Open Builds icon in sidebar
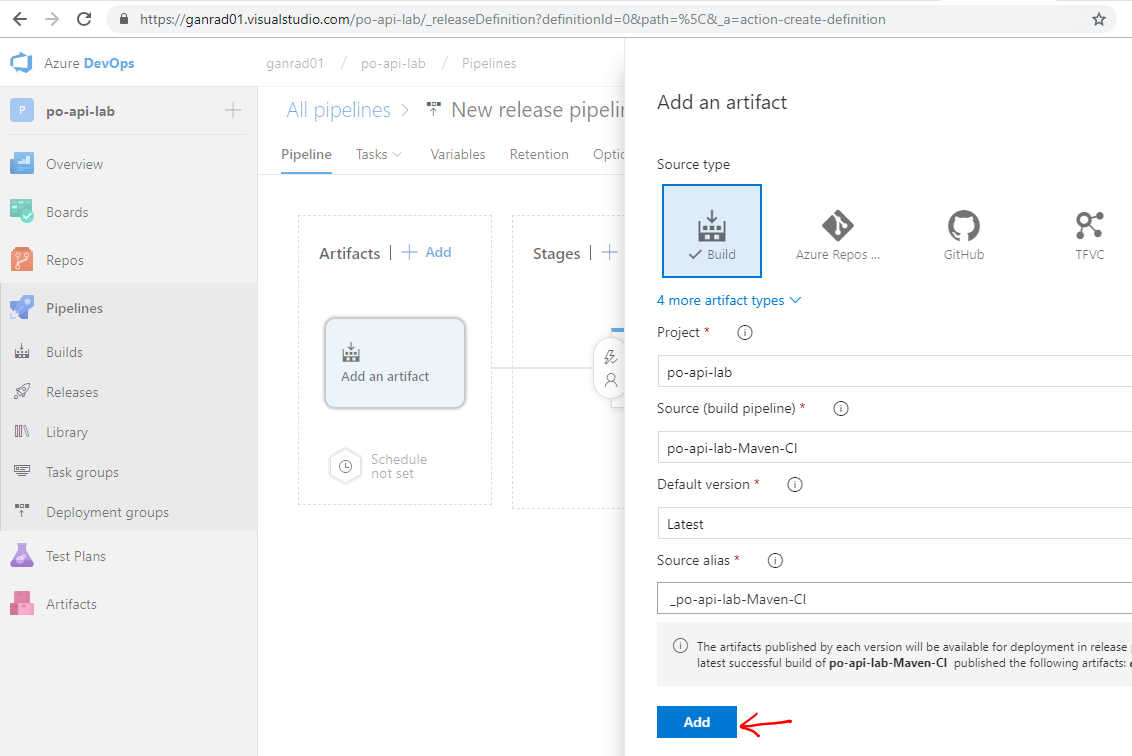Image resolution: width=1132 pixels, height=756 pixels. (x=22, y=352)
